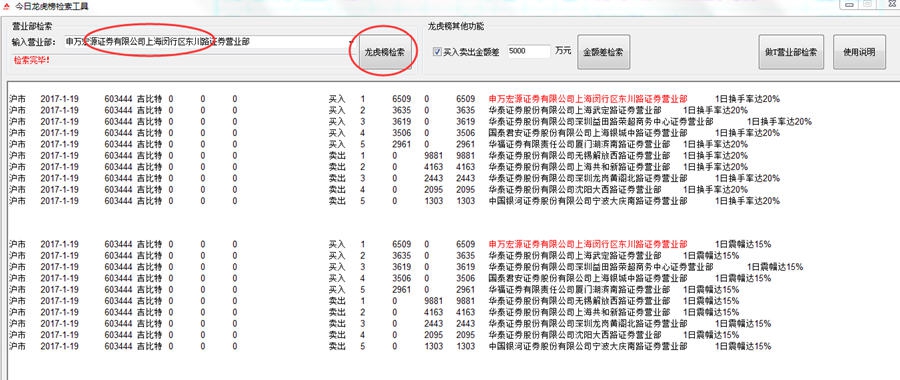Click the 做T营业部检索 button
The image size is (900, 380).
pos(791,52)
